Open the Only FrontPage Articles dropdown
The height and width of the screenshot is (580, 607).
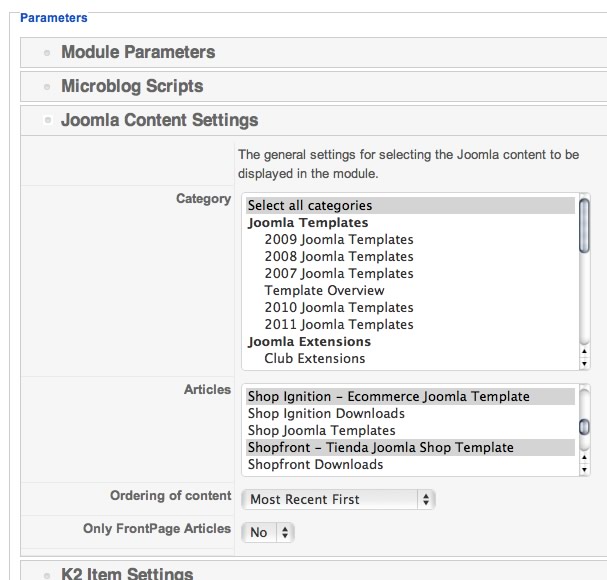click(268, 532)
